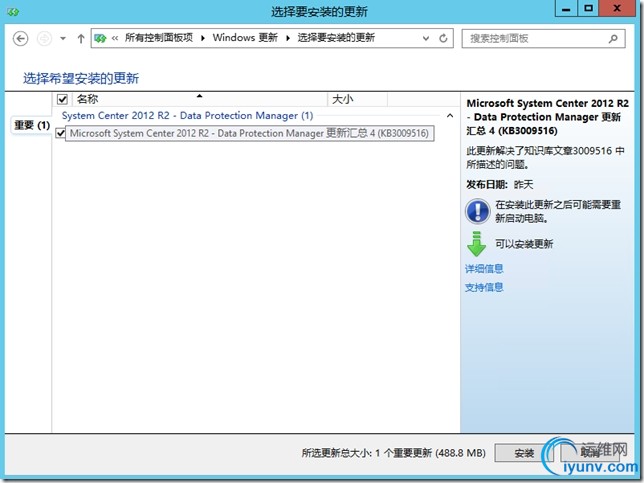Expand the address bar history dropdown
Screen dimensions: 644x483
426,39
